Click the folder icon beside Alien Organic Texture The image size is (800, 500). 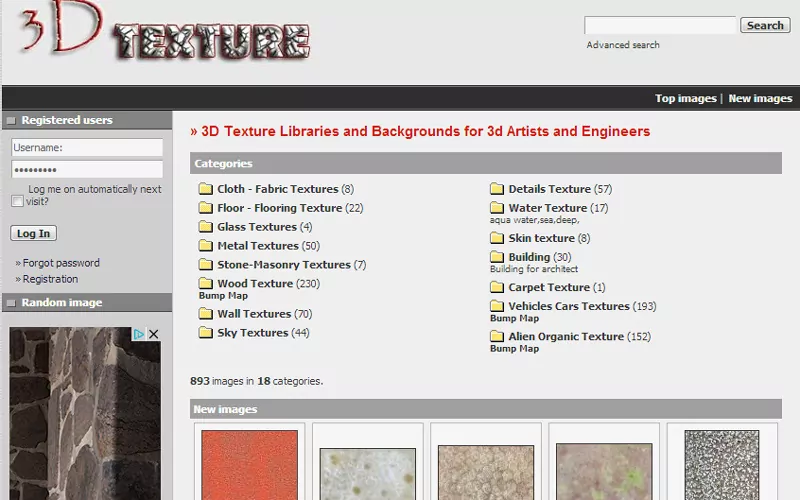point(496,337)
